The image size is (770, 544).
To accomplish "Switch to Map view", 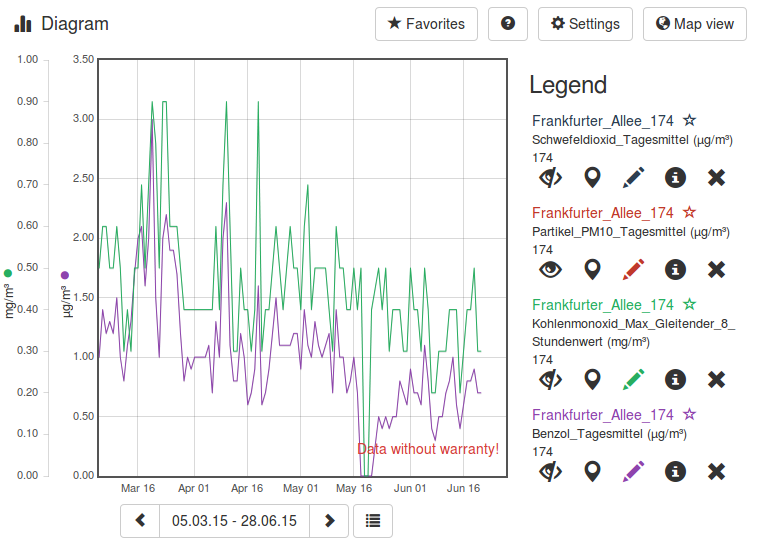I will [x=695, y=24].
